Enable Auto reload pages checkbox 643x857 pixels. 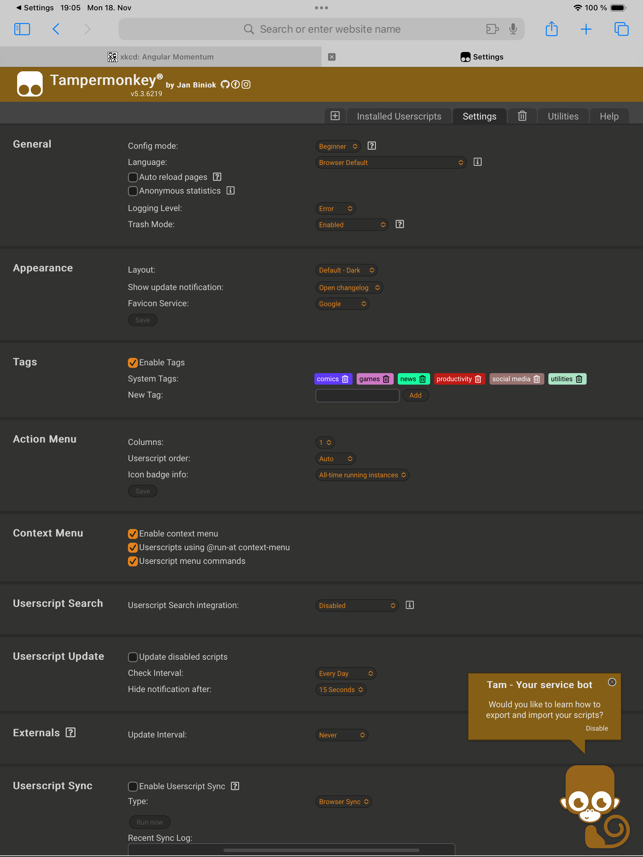(132, 177)
